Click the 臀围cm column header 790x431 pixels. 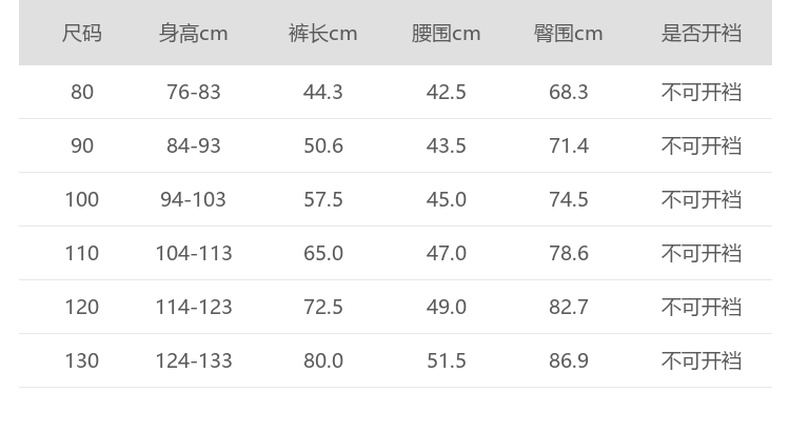coord(568,34)
